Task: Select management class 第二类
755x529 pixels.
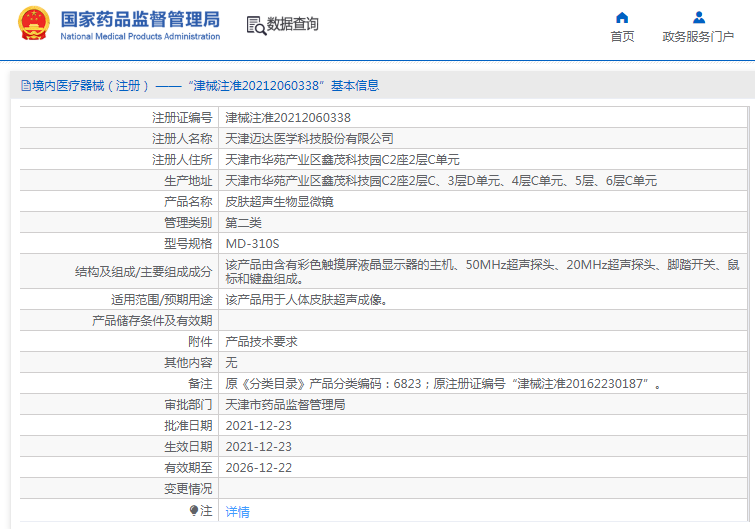Action: point(243,223)
